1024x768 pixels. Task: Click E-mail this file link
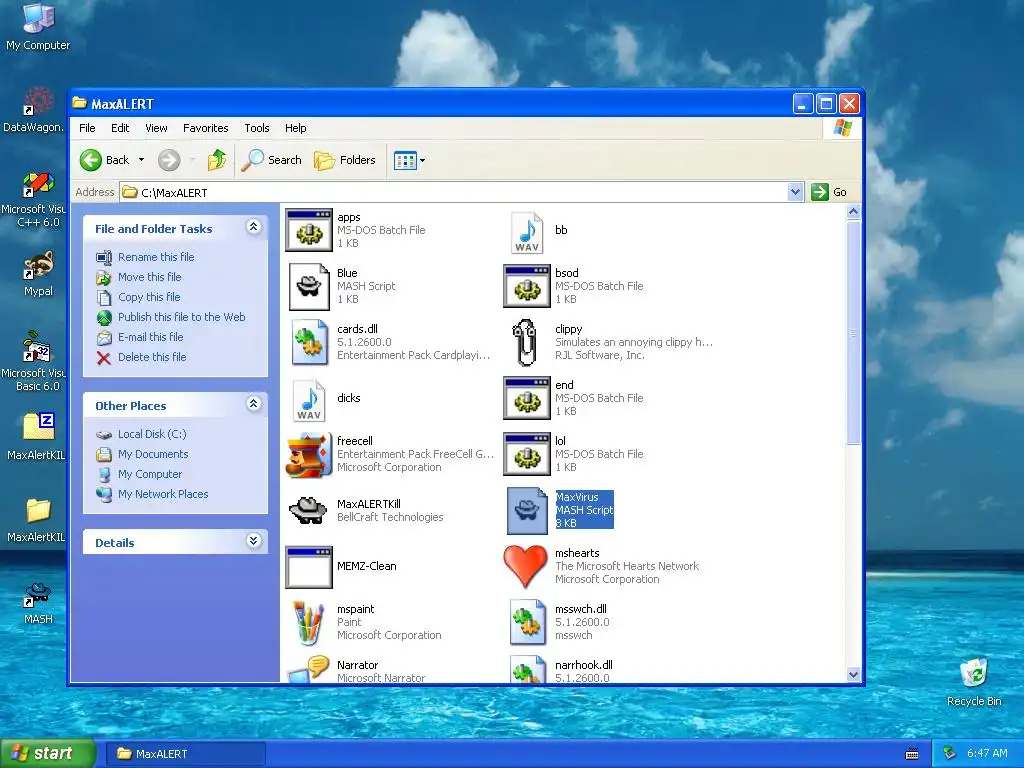(x=150, y=337)
